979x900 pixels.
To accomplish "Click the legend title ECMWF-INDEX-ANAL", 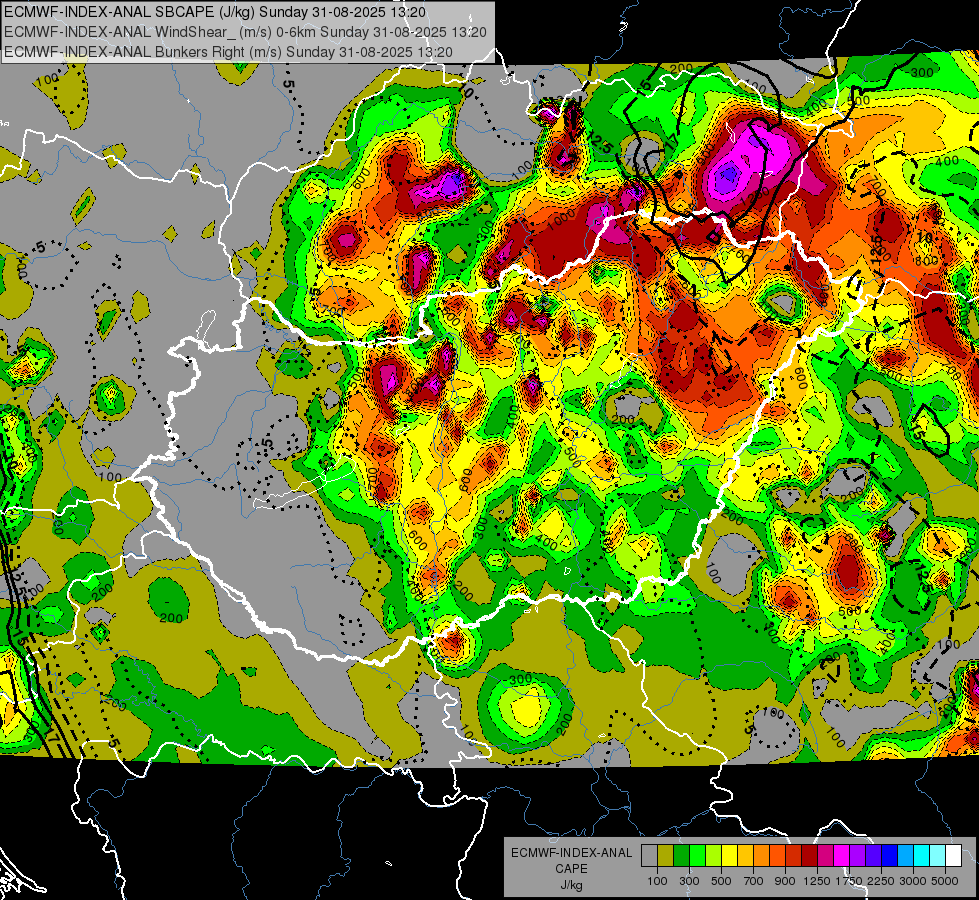I will pyautogui.click(x=571, y=853).
